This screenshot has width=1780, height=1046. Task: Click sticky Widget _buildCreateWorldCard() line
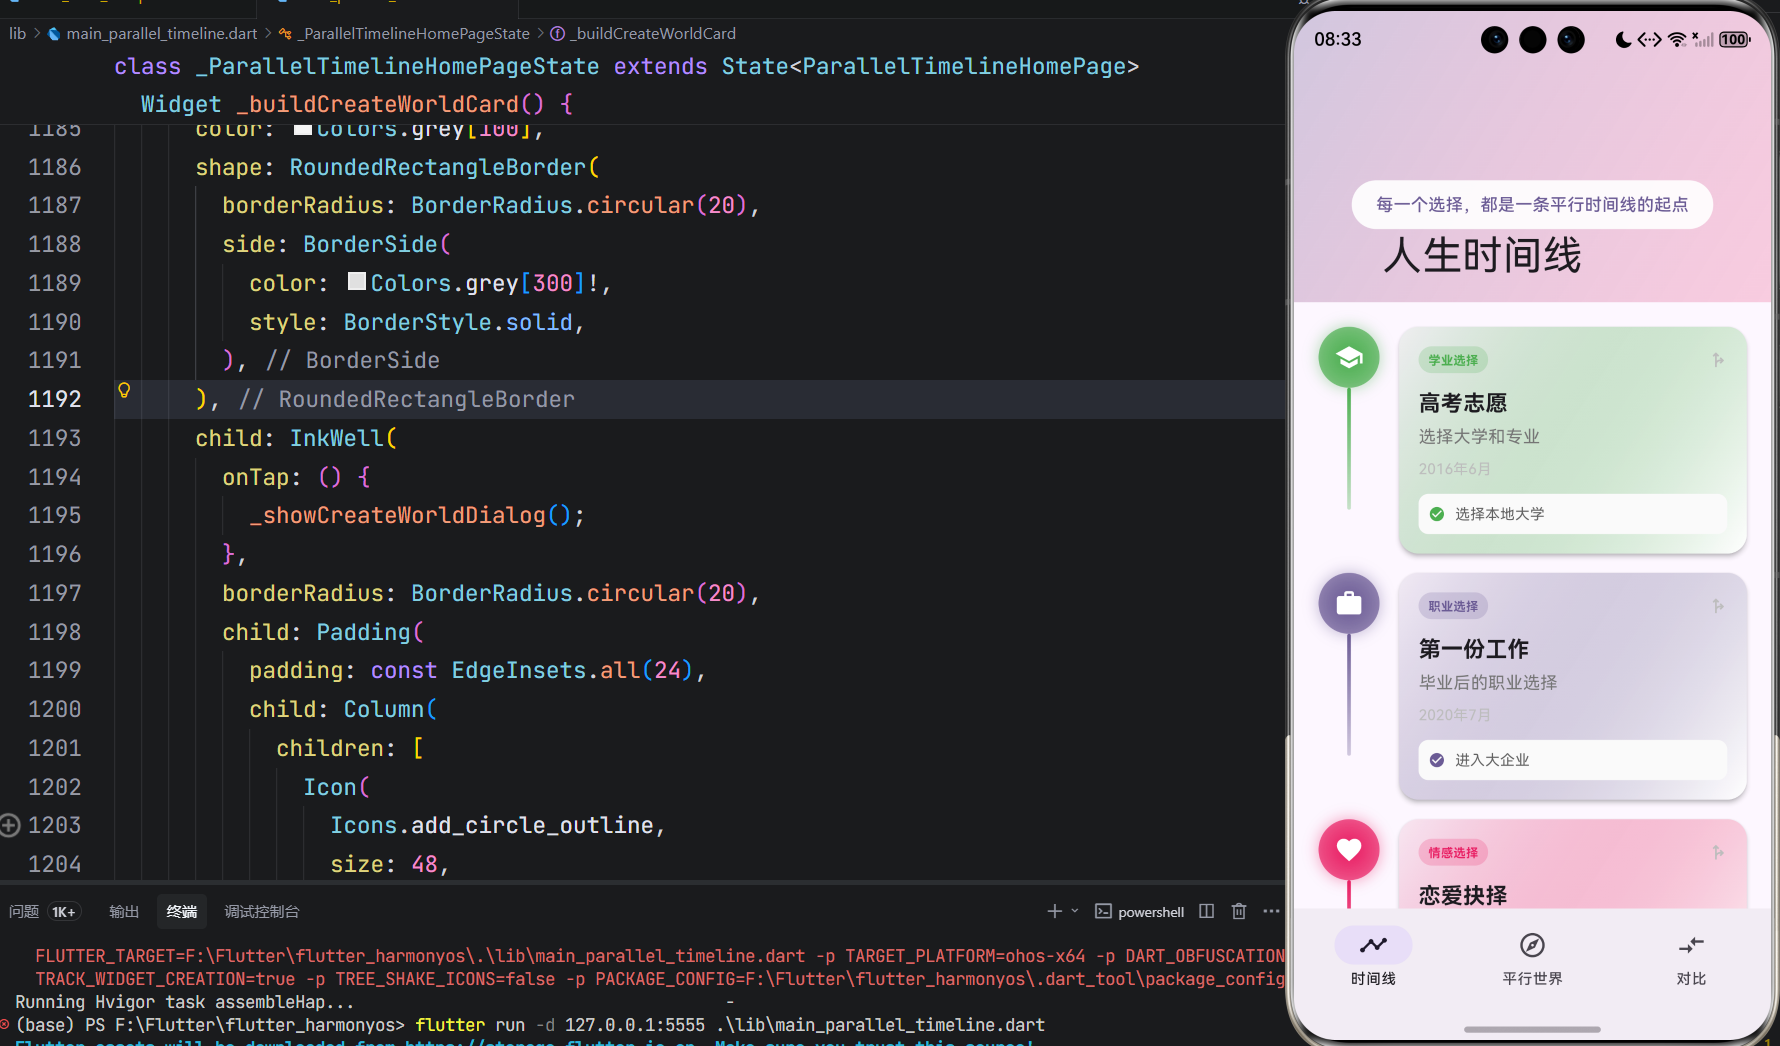pos(357,104)
